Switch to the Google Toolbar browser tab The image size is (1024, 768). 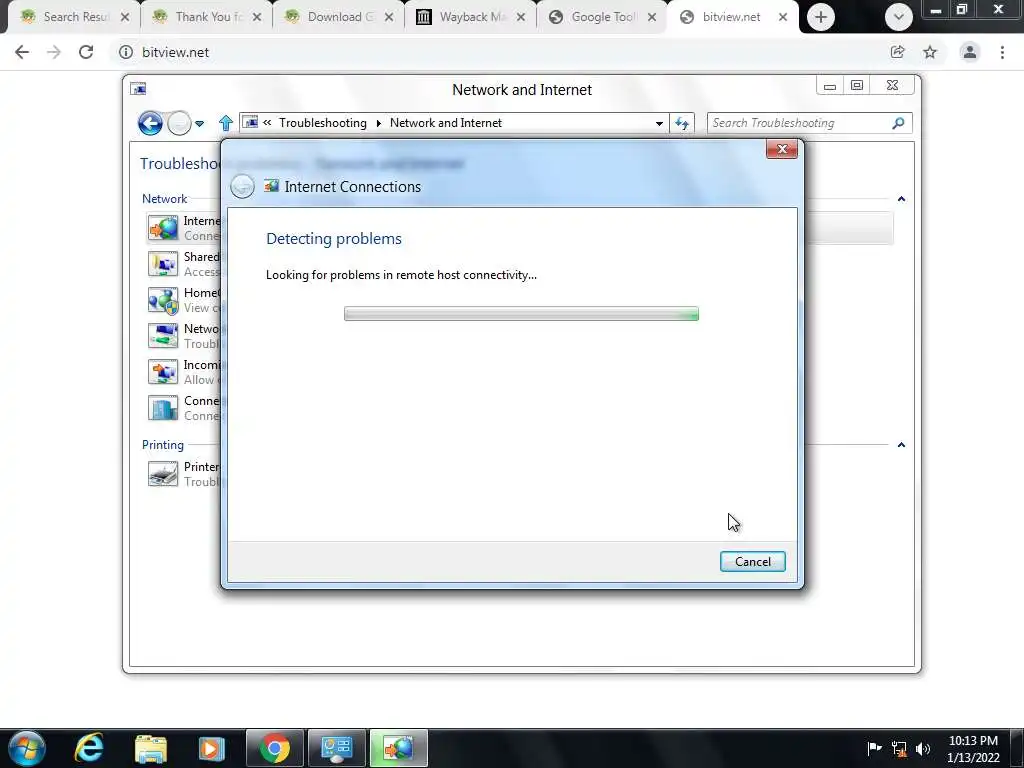601,17
